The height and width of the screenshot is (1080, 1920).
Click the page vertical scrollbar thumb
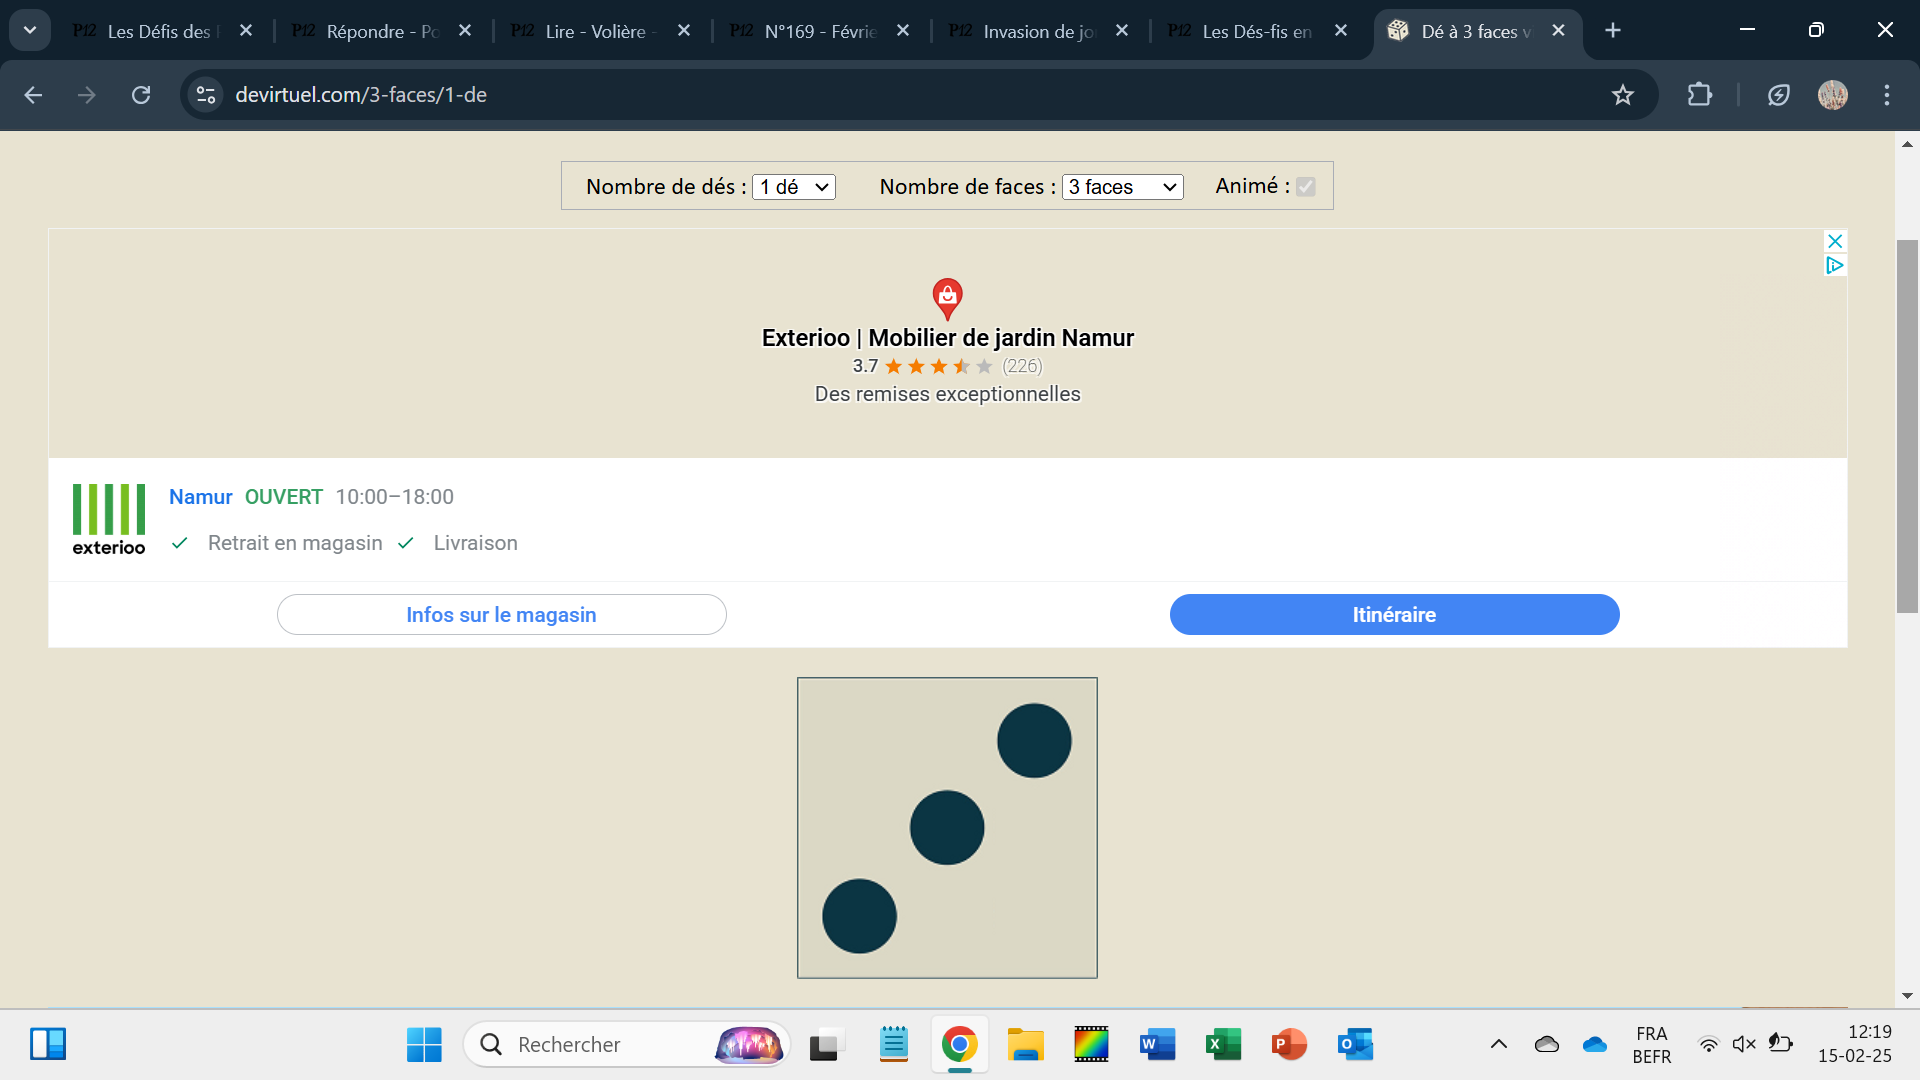tap(1907, 425)
